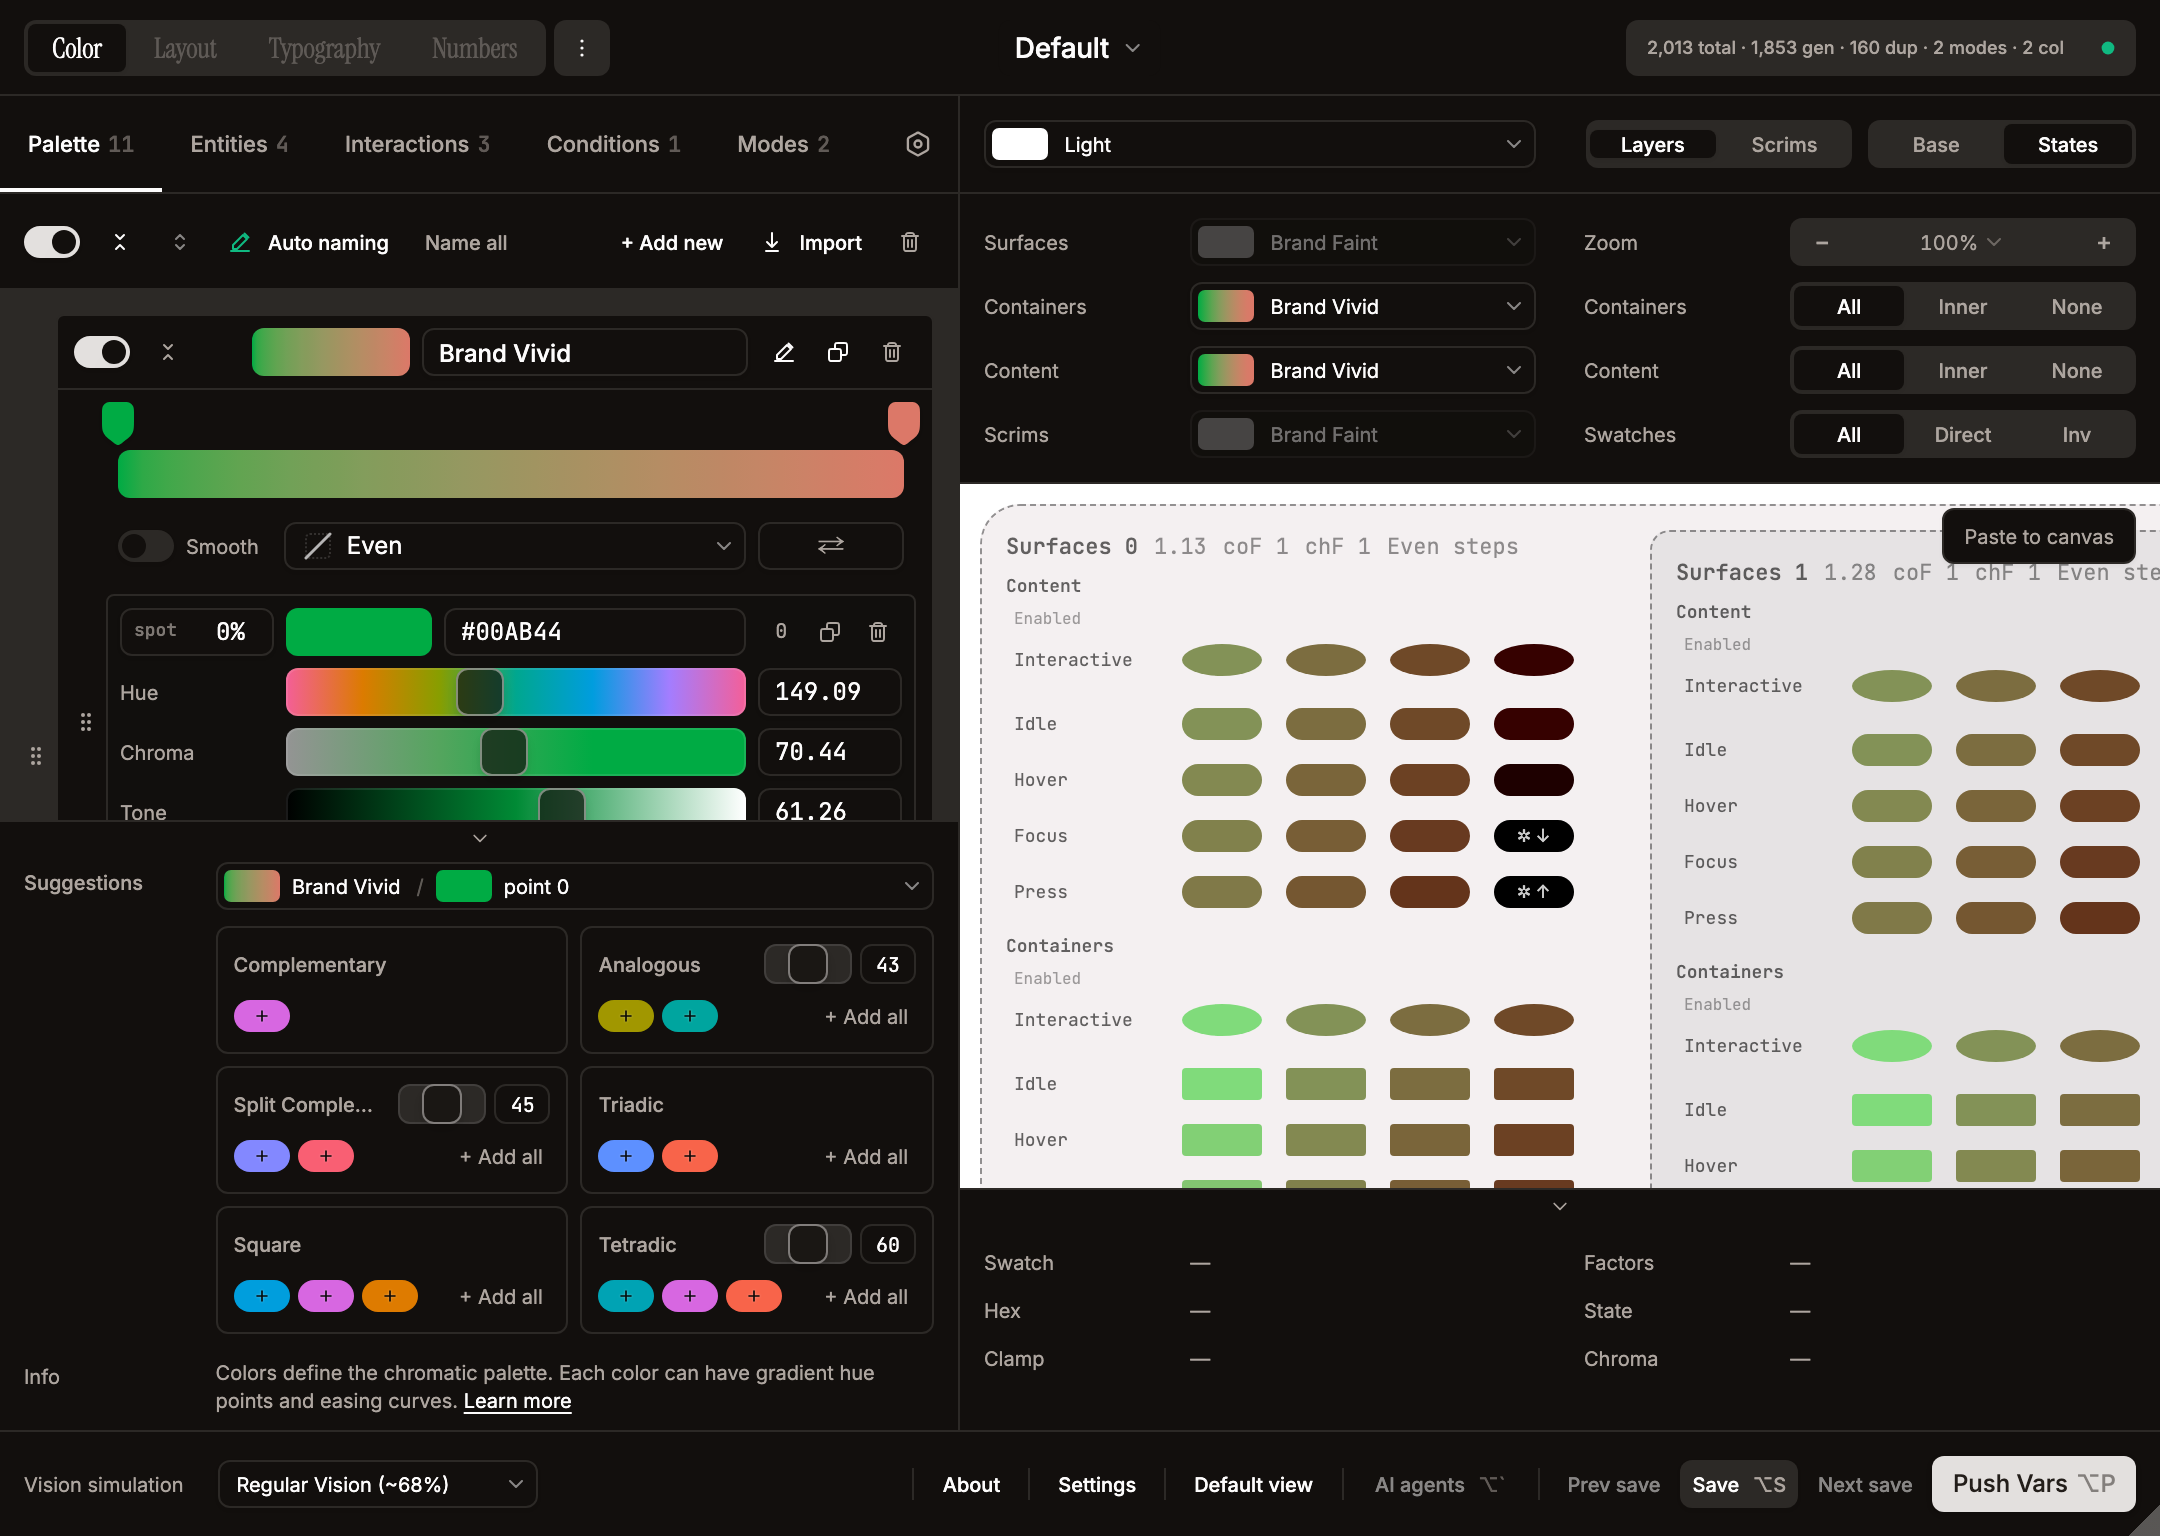Toggle the Analogous suggestion switch

tap(807, 964)
